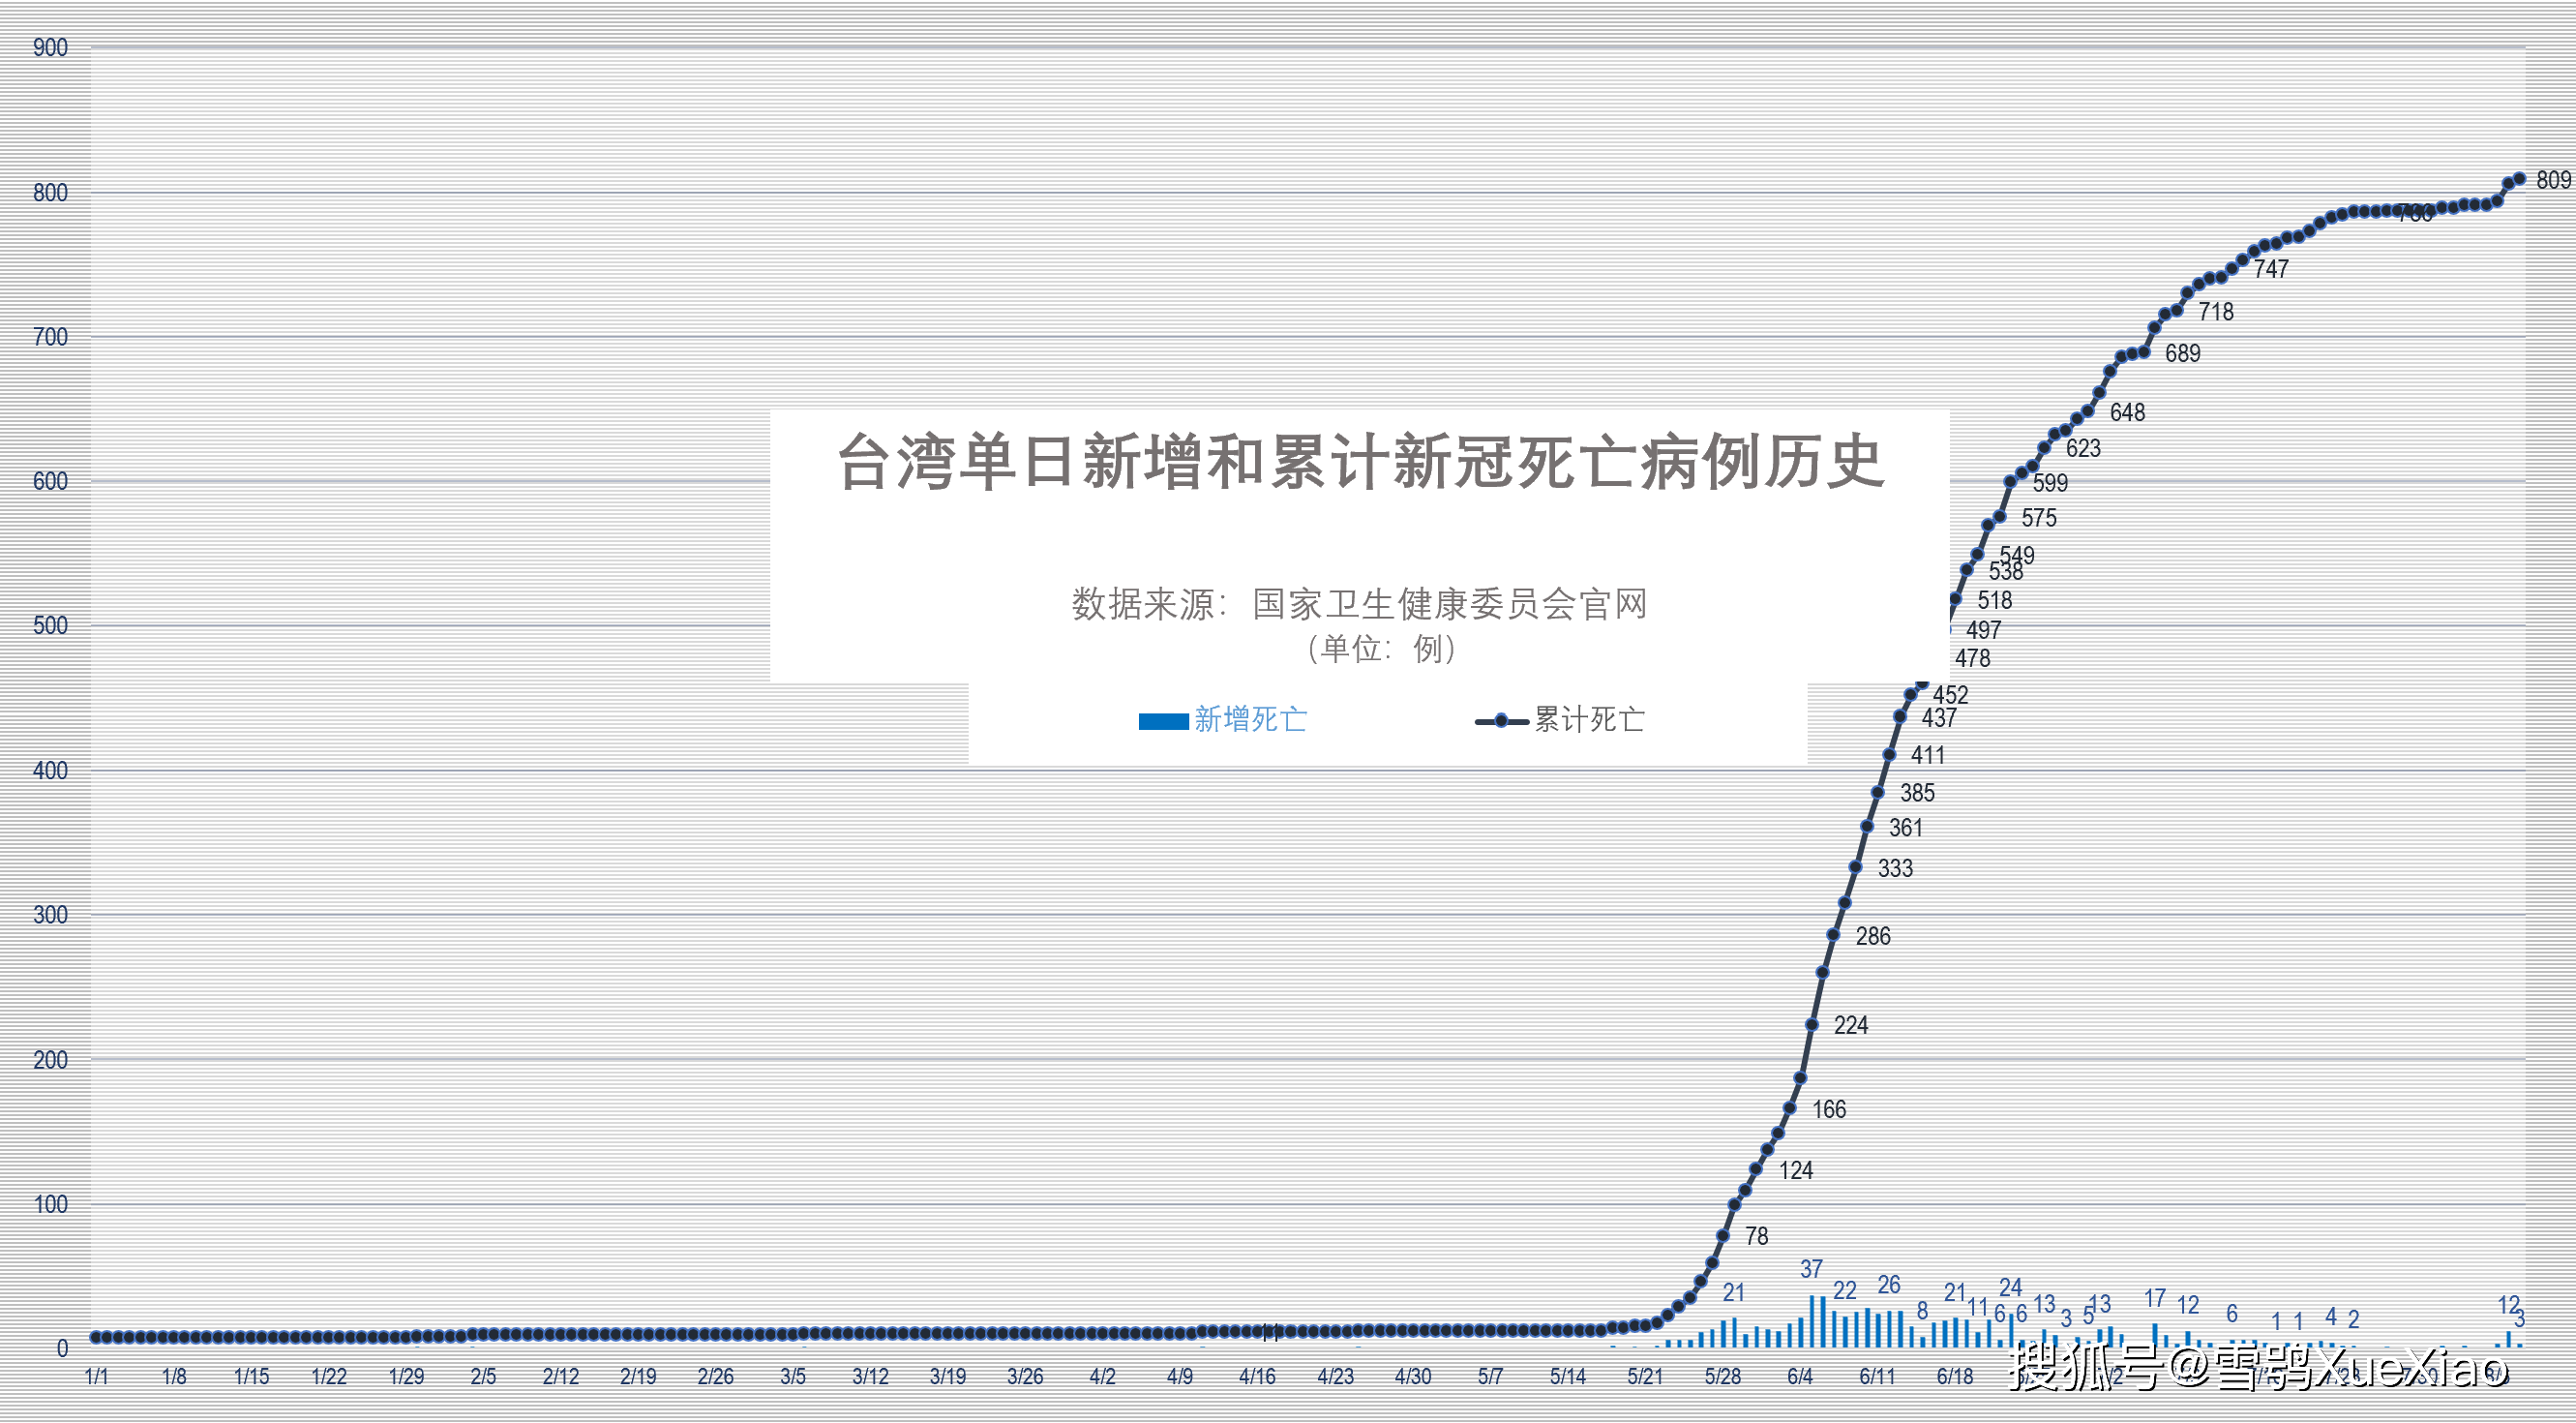Click the 689 cumulative data label
Screen dimensions: 2576x1423
pos(2183,354)
